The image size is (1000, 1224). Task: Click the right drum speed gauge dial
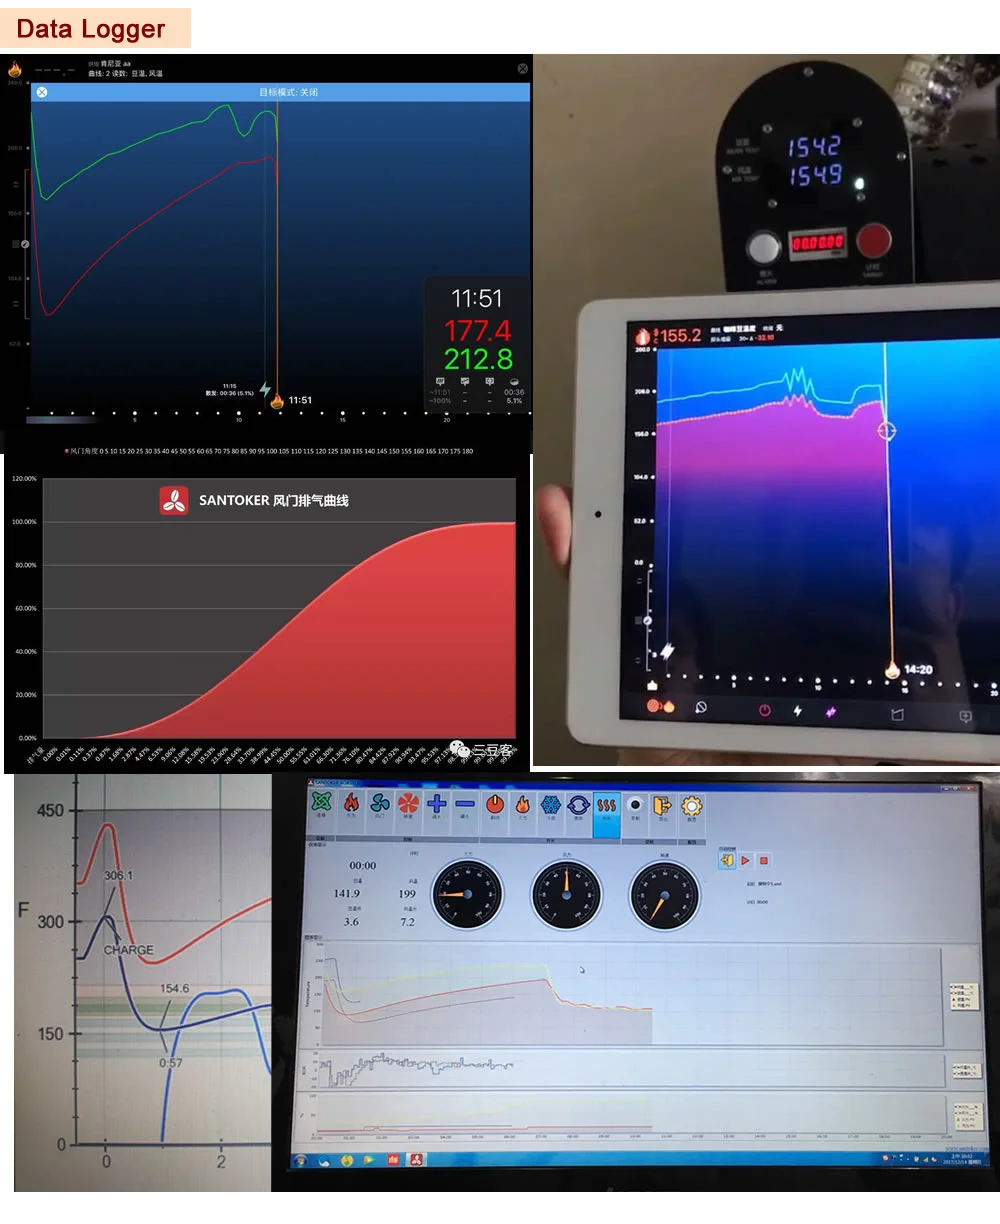[x=664, y=895]
